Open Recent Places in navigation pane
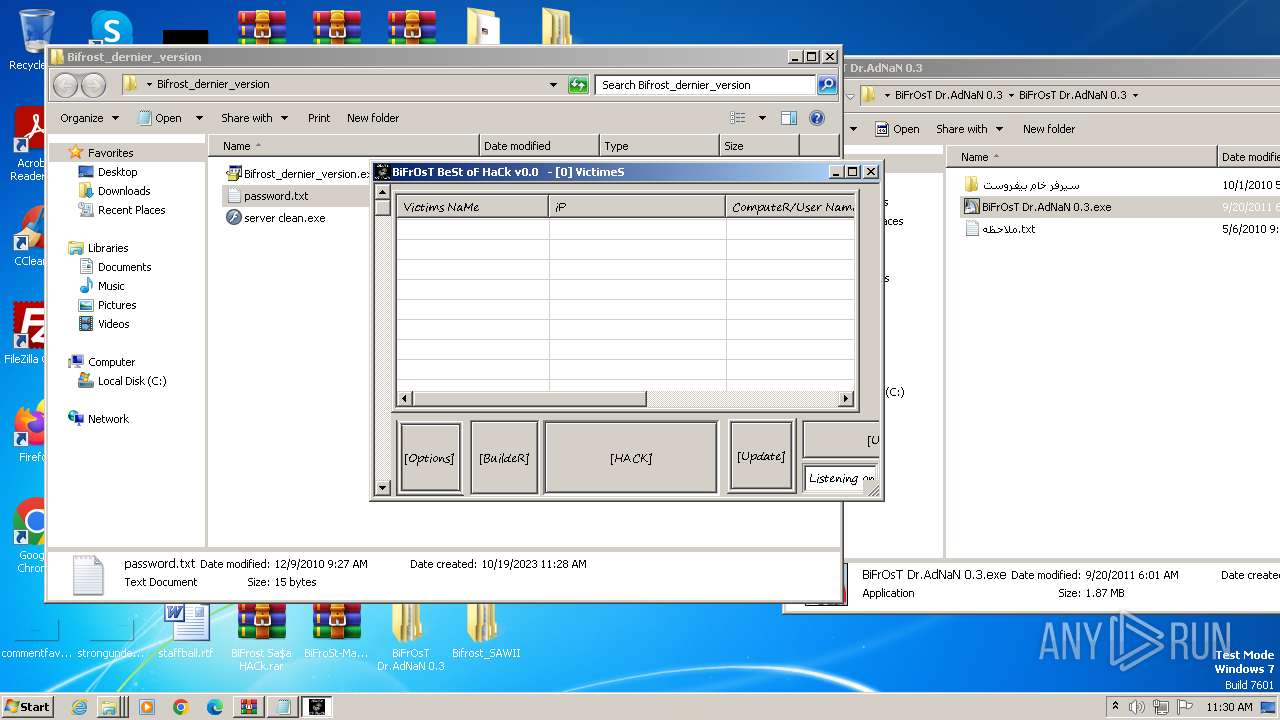This screenshot has width=1280, height=720. [x=131, y=210]
